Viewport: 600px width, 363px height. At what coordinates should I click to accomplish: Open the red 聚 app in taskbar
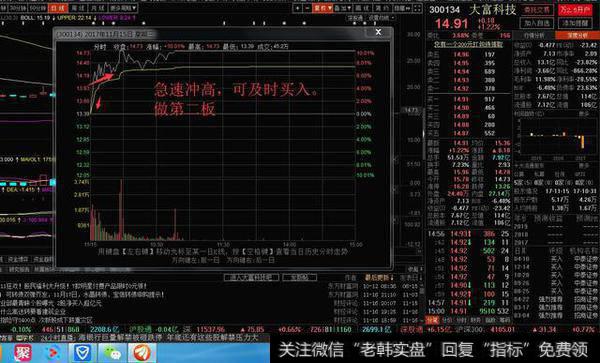[x=23, y=353]
